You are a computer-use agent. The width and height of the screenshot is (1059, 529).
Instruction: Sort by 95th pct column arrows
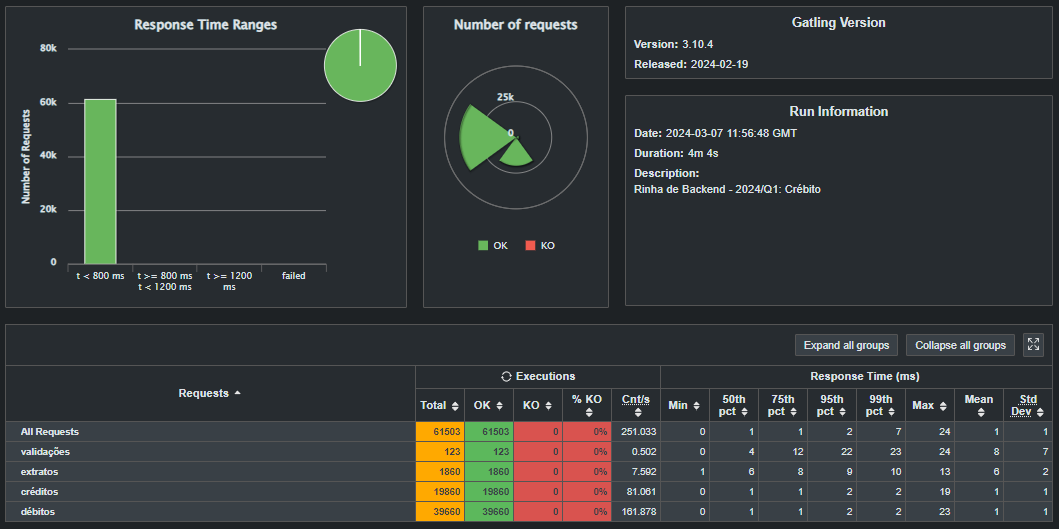tap(842, 411)
